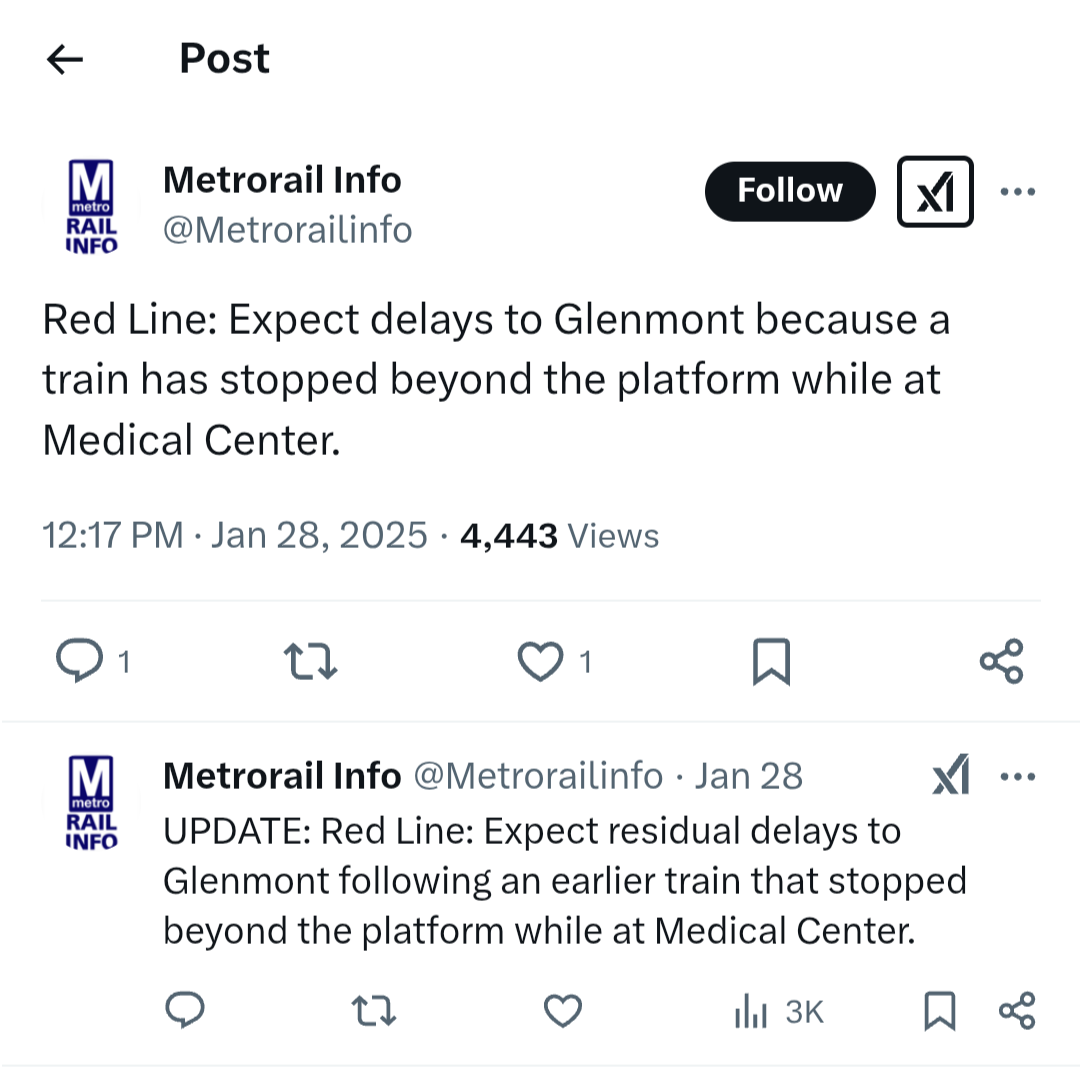The image size is (1080, 1075).
Task: Open the @Metrorailinfo handle link in header
Action: click(288, 230)
